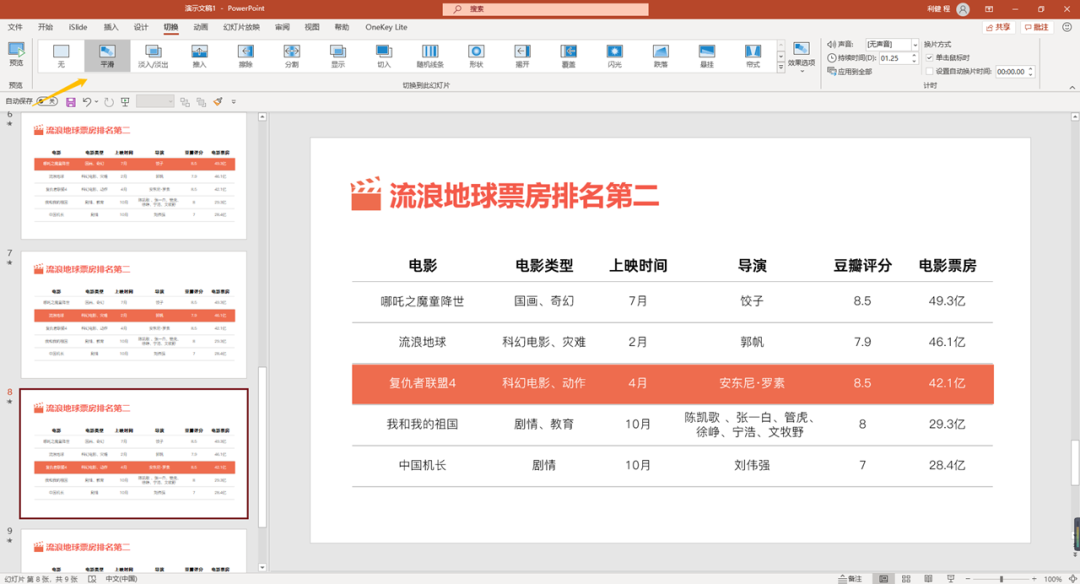Image resolution: width=1080 pixels, height=584 pixels.
Task: Apply the 闪光 flash transition
Action: click(614, 55)
